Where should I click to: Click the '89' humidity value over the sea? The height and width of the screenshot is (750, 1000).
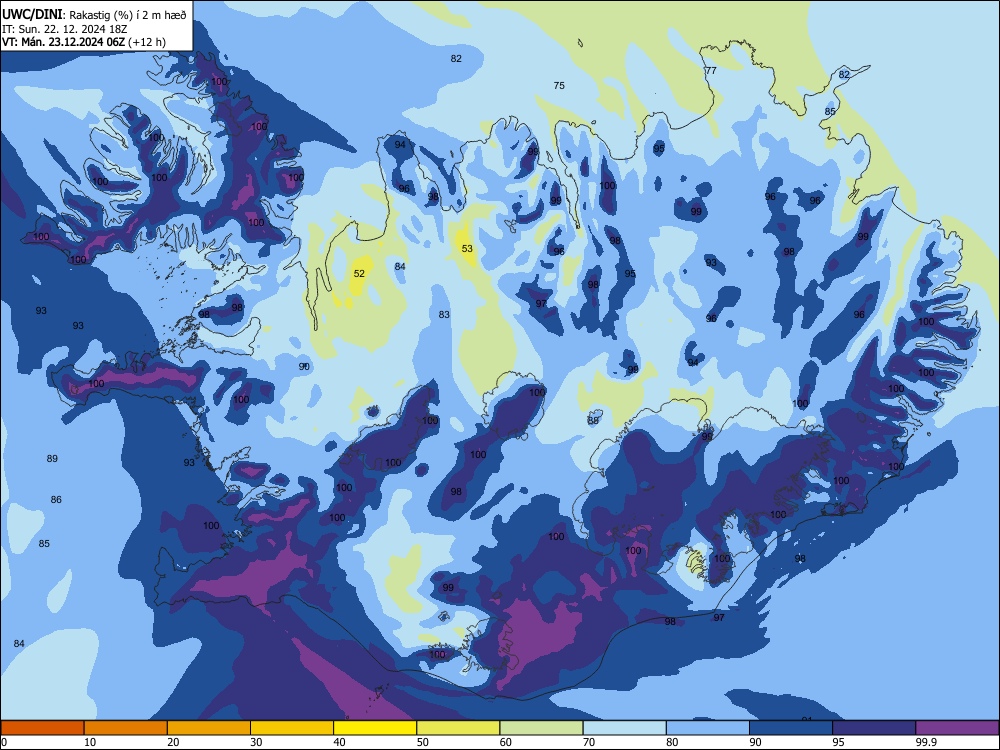click(52, 459)
